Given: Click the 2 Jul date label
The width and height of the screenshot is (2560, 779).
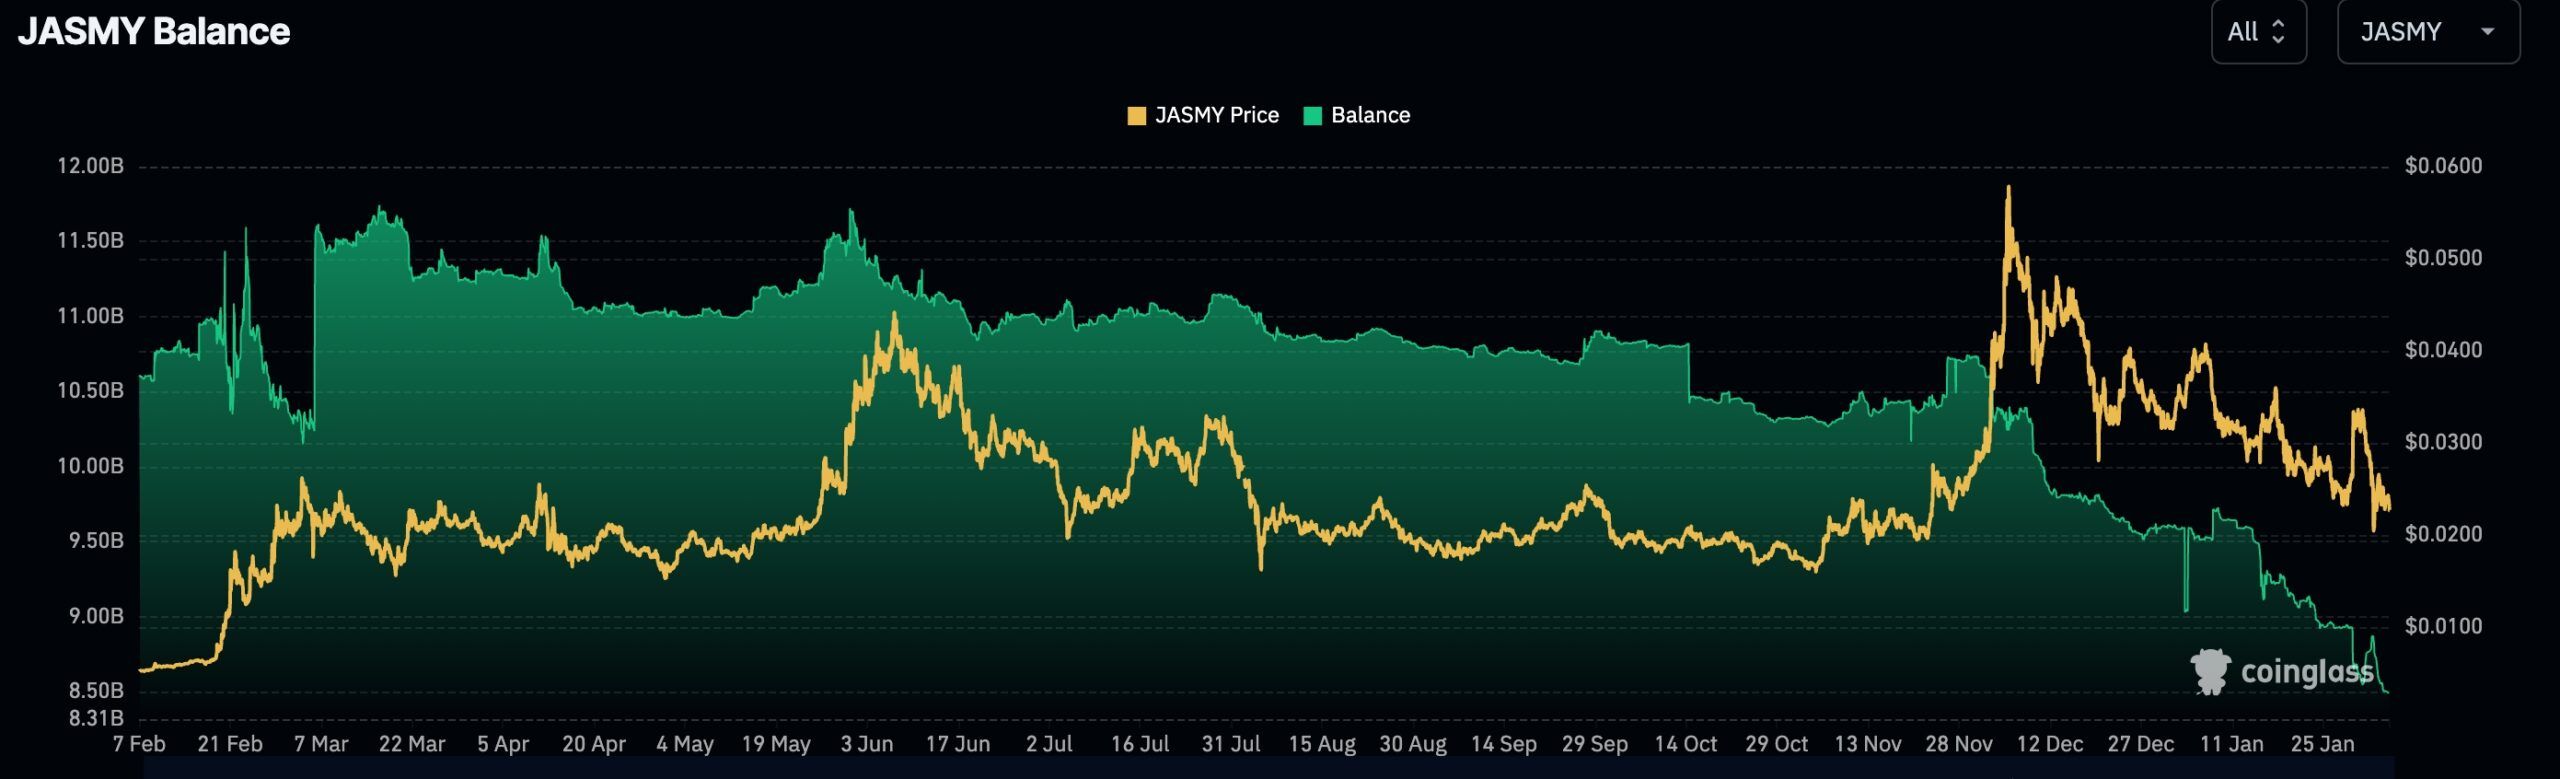Looking at the screenshot, I should coord(1049,744).
